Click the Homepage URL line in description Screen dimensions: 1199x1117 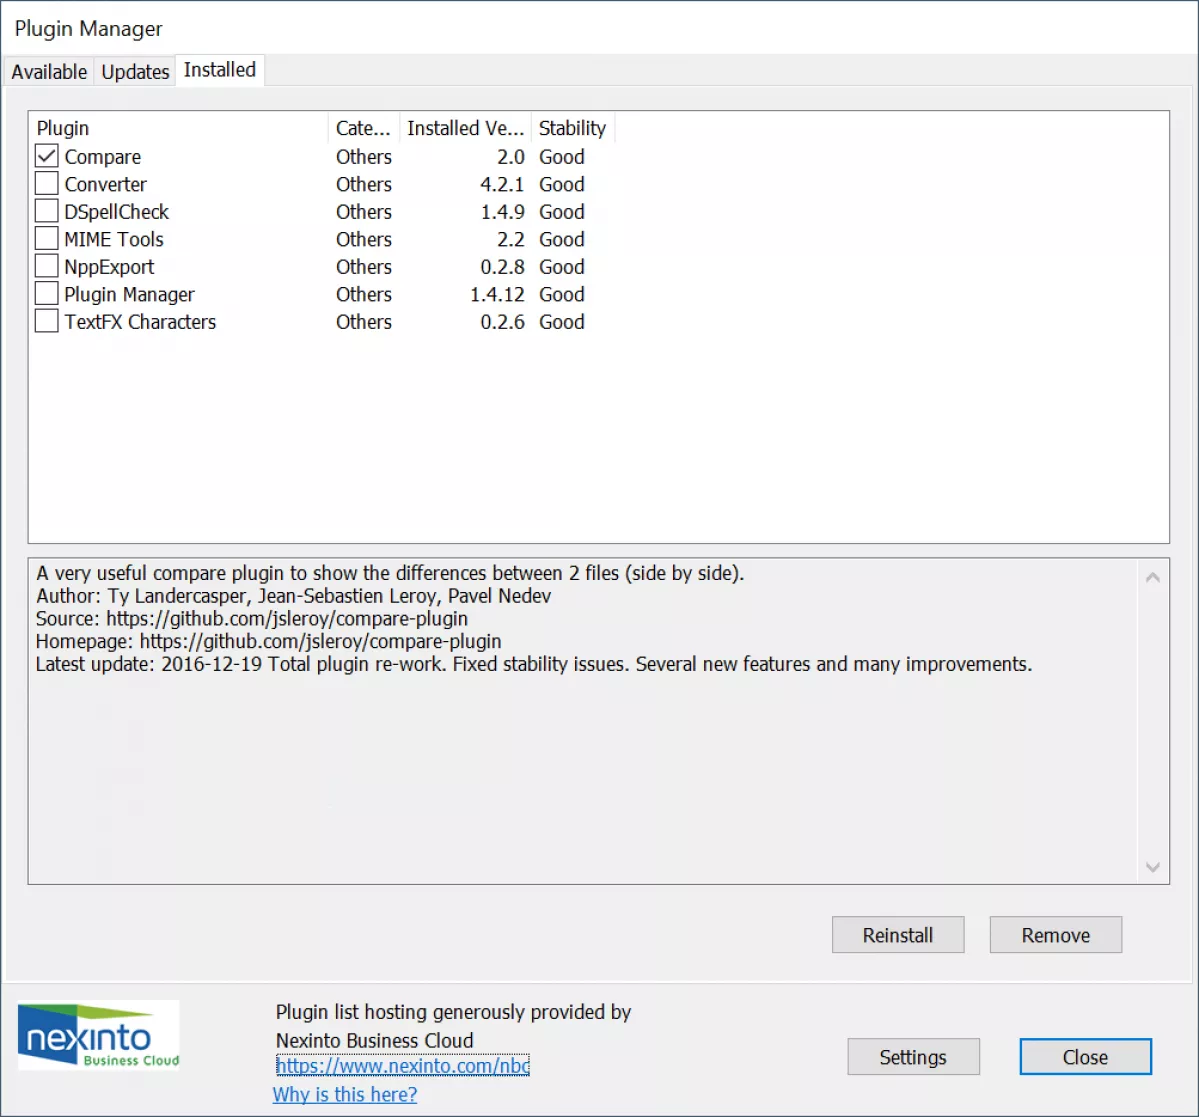click(268, 641)
